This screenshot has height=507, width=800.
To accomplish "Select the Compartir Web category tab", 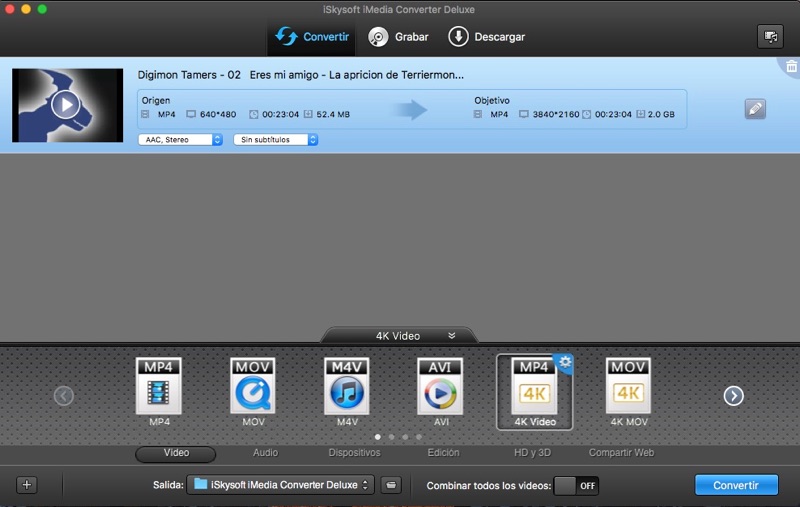I will click(621, 453).
